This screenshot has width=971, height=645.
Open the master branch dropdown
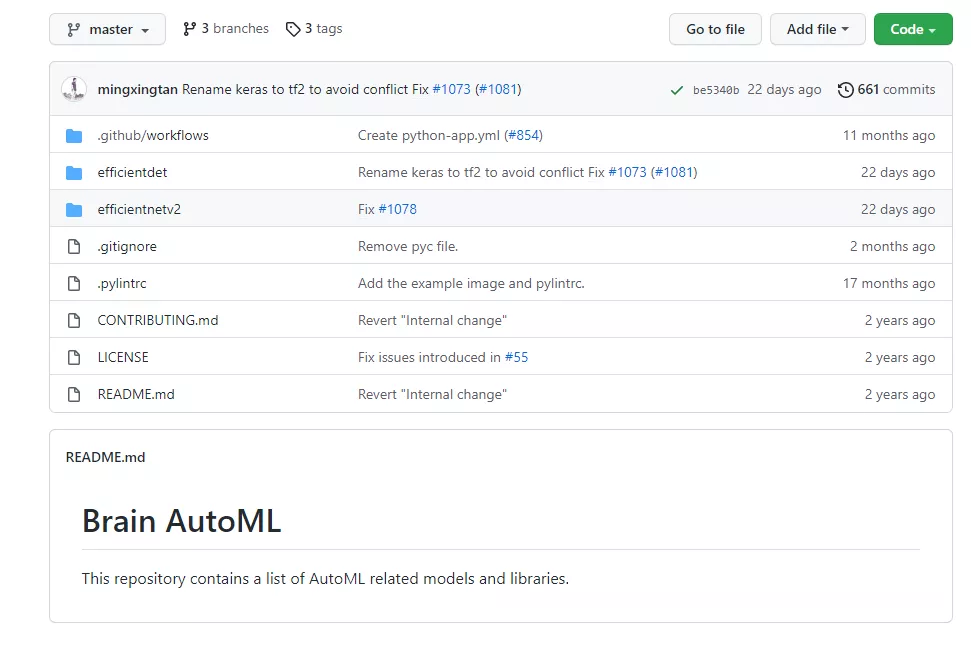107,29
